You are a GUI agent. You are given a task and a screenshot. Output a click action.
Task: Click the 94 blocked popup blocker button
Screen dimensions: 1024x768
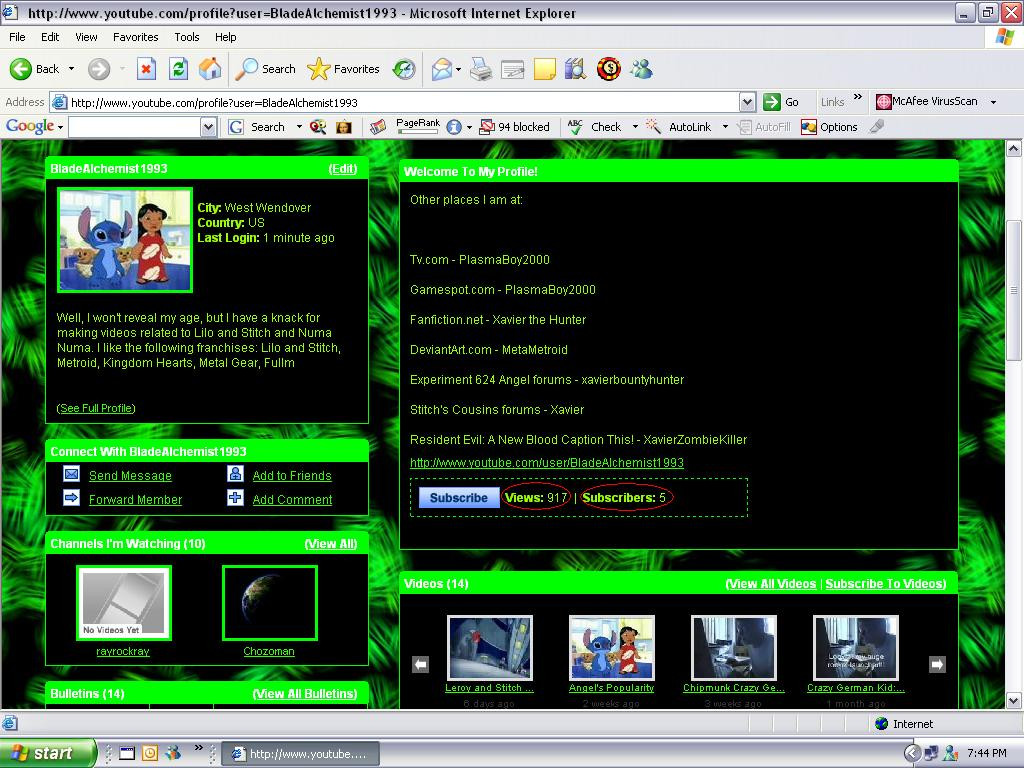(515, 127)
